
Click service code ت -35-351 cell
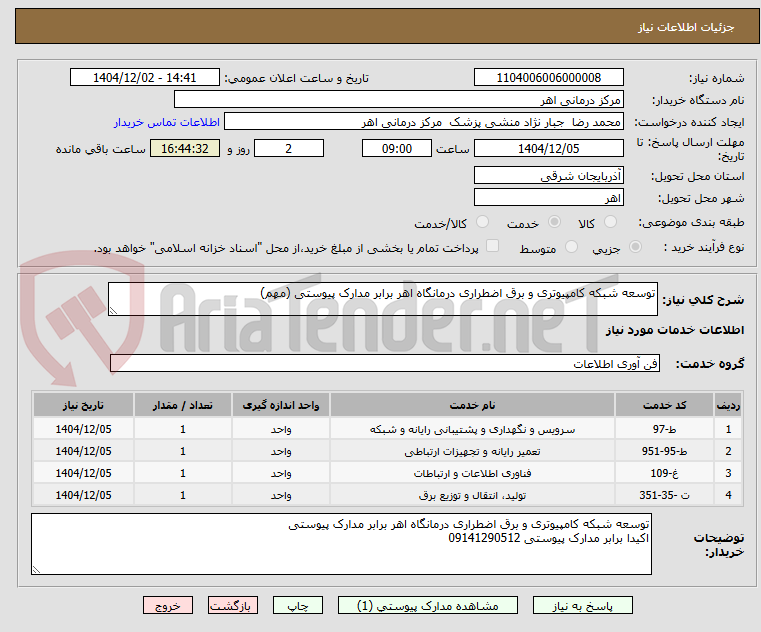(x=664, y=495)
